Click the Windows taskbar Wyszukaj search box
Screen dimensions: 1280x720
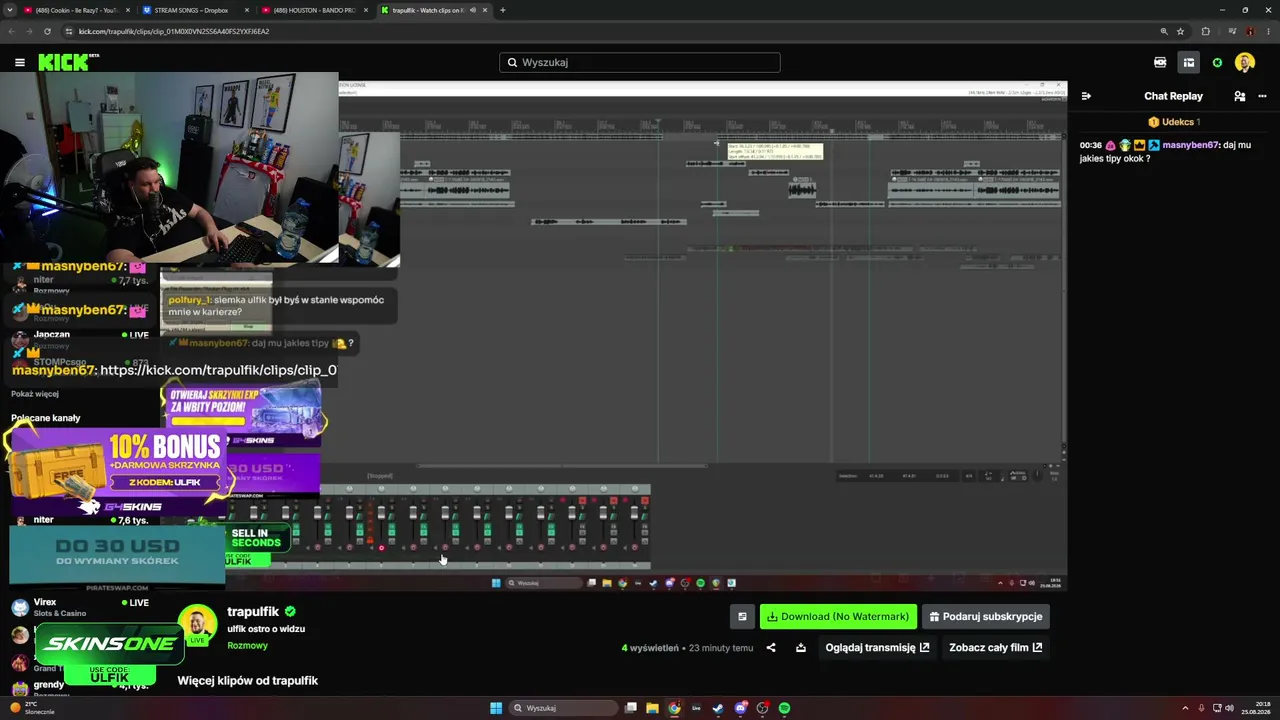click(x=563, y=708)
